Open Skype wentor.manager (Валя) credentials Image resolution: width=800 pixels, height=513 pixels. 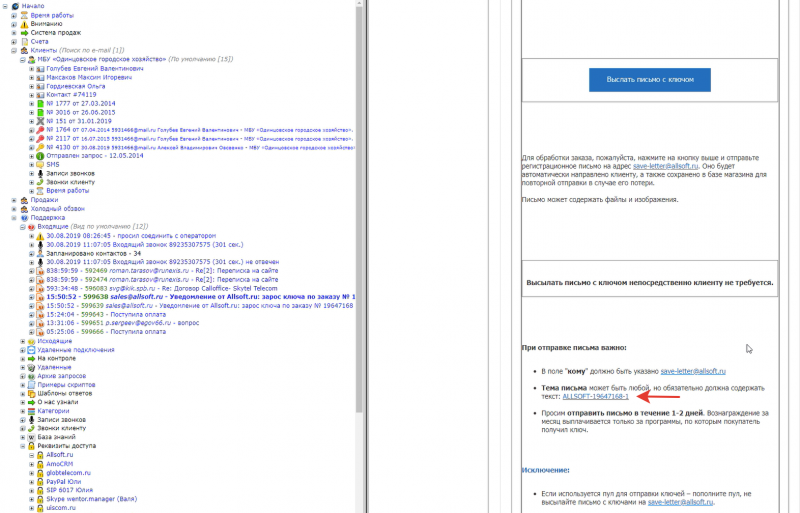pos(91,499)
